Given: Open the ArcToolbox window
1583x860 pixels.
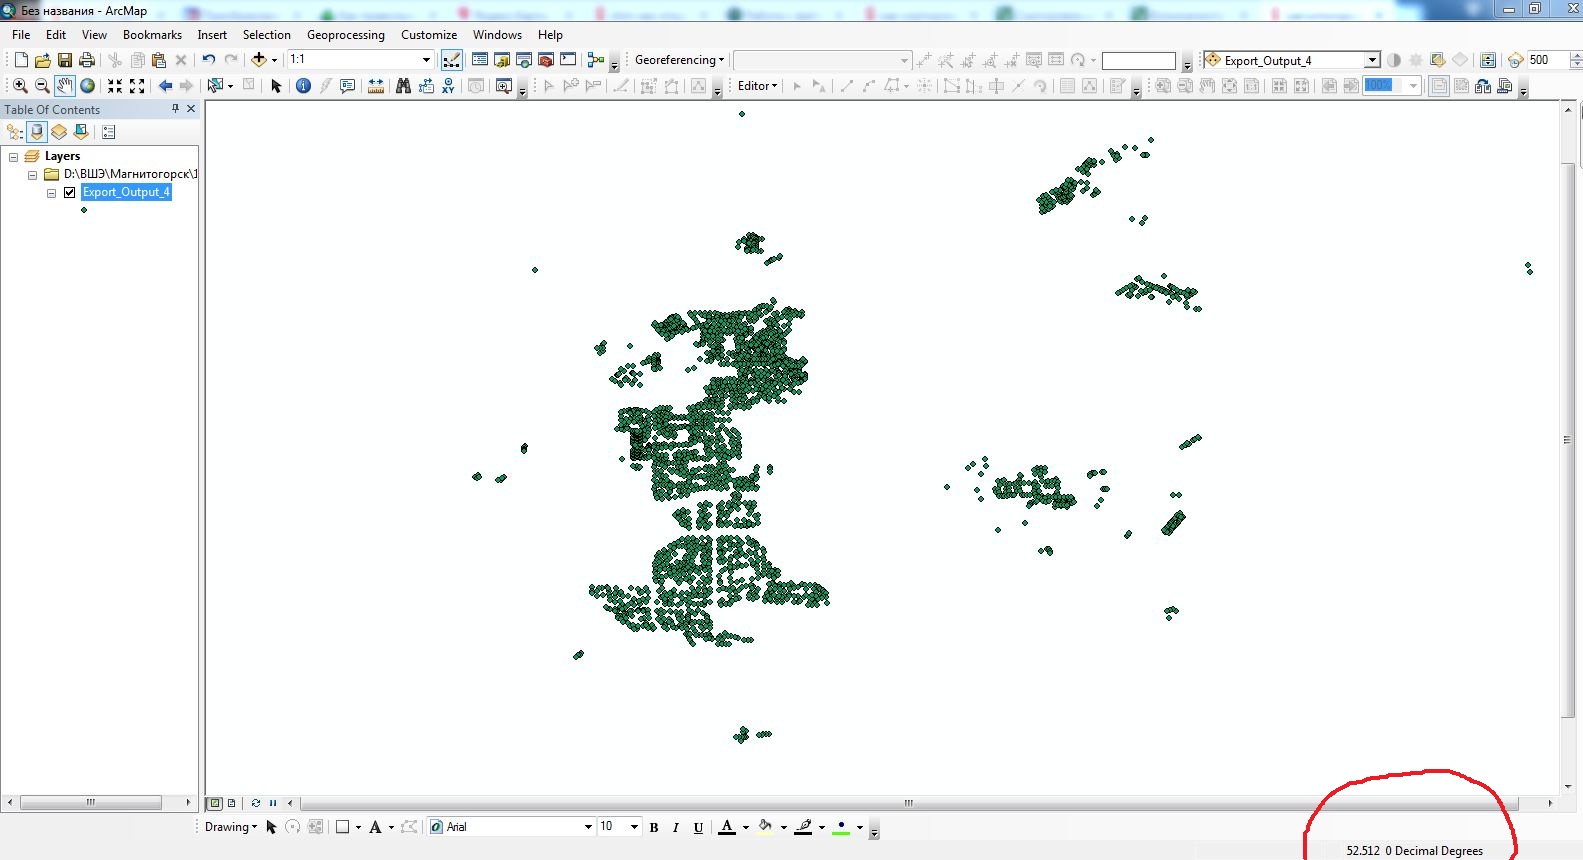Looking at the screenshot, I should 546,60.
